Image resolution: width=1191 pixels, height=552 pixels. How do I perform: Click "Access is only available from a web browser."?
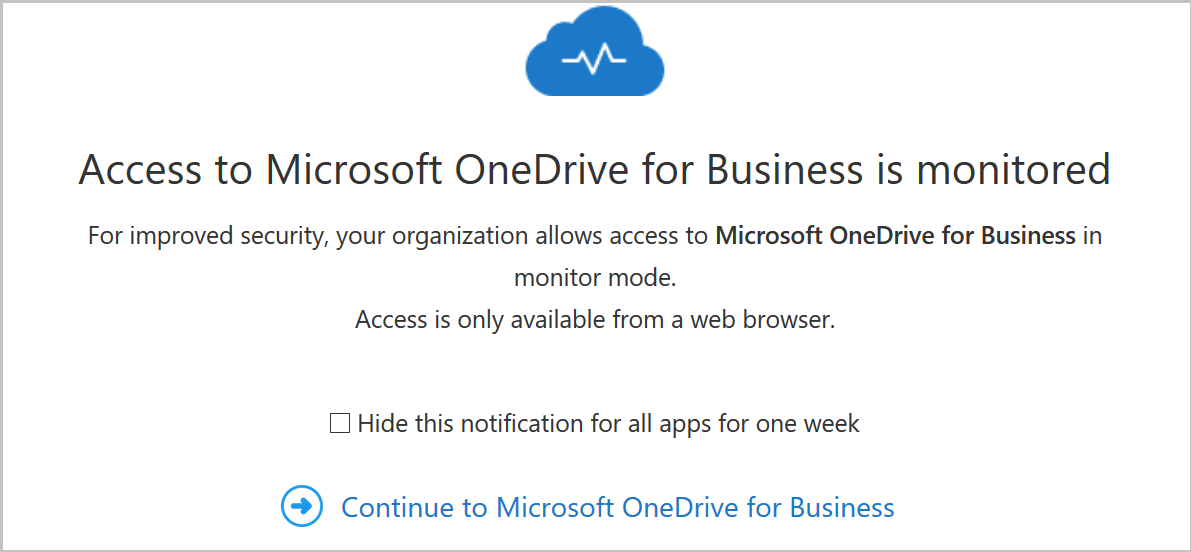(x=595, y=320)
